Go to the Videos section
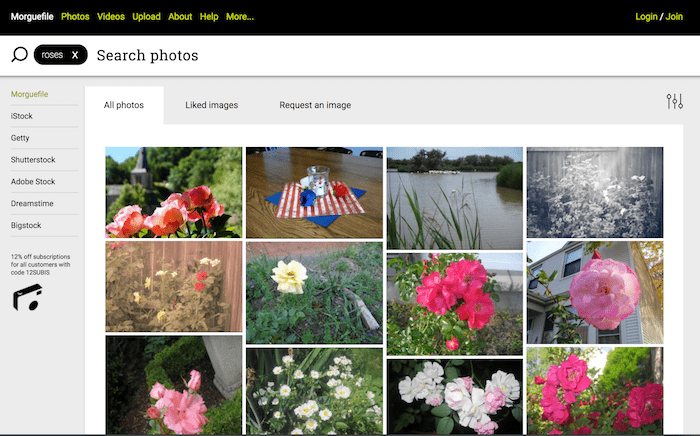The height and width of the screenshot is (436, 700). pos(111,17)
